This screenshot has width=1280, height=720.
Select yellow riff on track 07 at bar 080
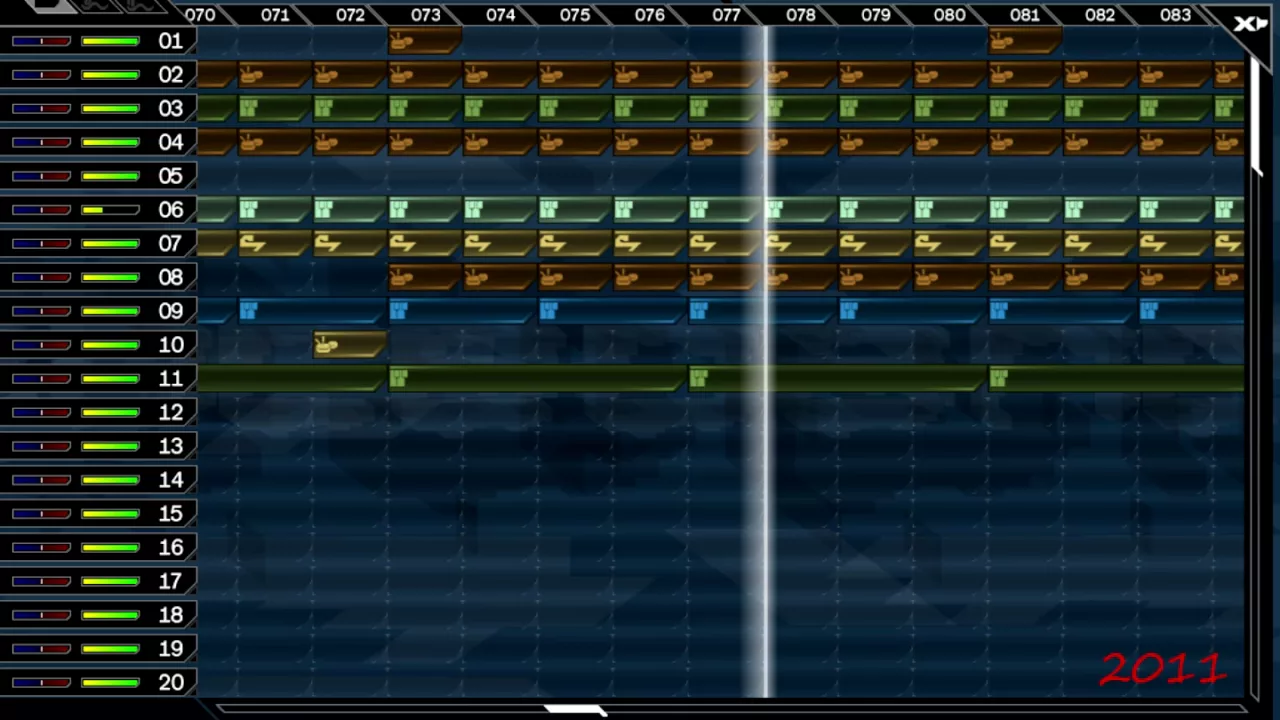click(950, 243)
